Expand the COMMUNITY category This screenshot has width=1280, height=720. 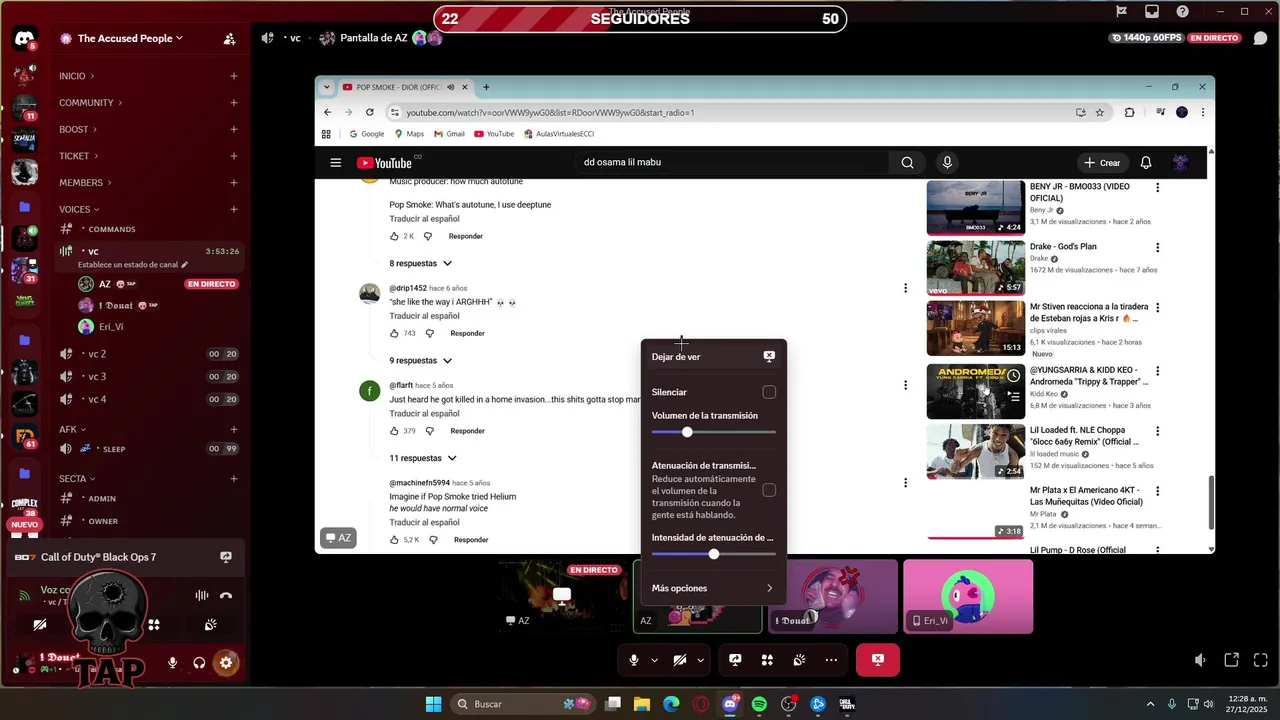[x=90, y=103]
